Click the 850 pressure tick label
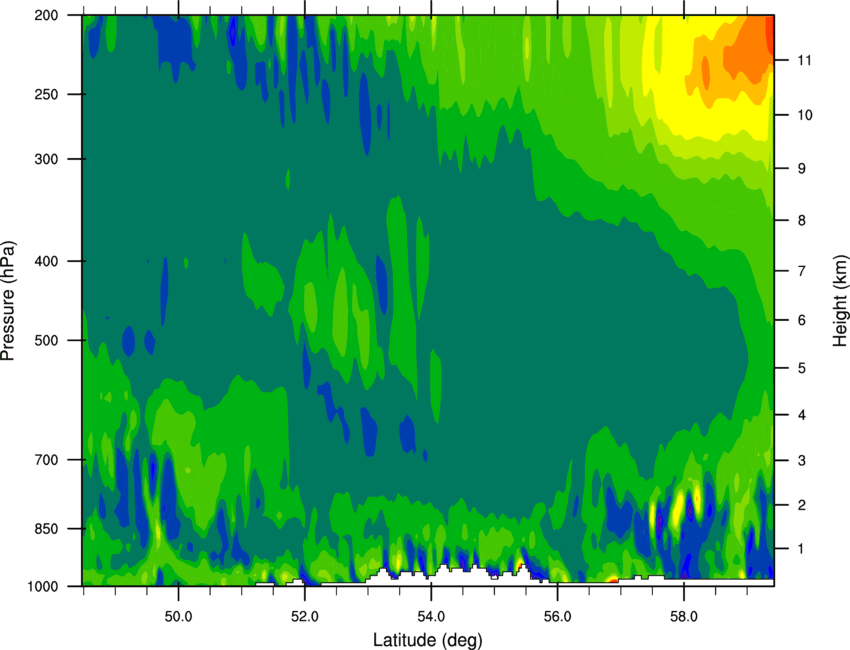The height and width of the screenshot is (650, 850). coord(47,529)
